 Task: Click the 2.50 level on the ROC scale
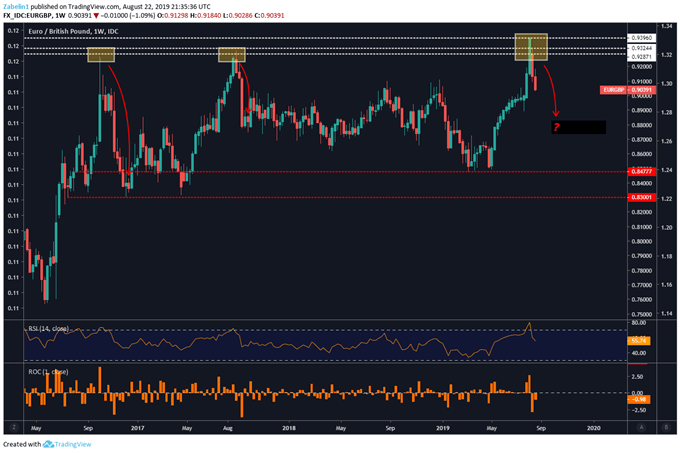click(x=638, y=377)
